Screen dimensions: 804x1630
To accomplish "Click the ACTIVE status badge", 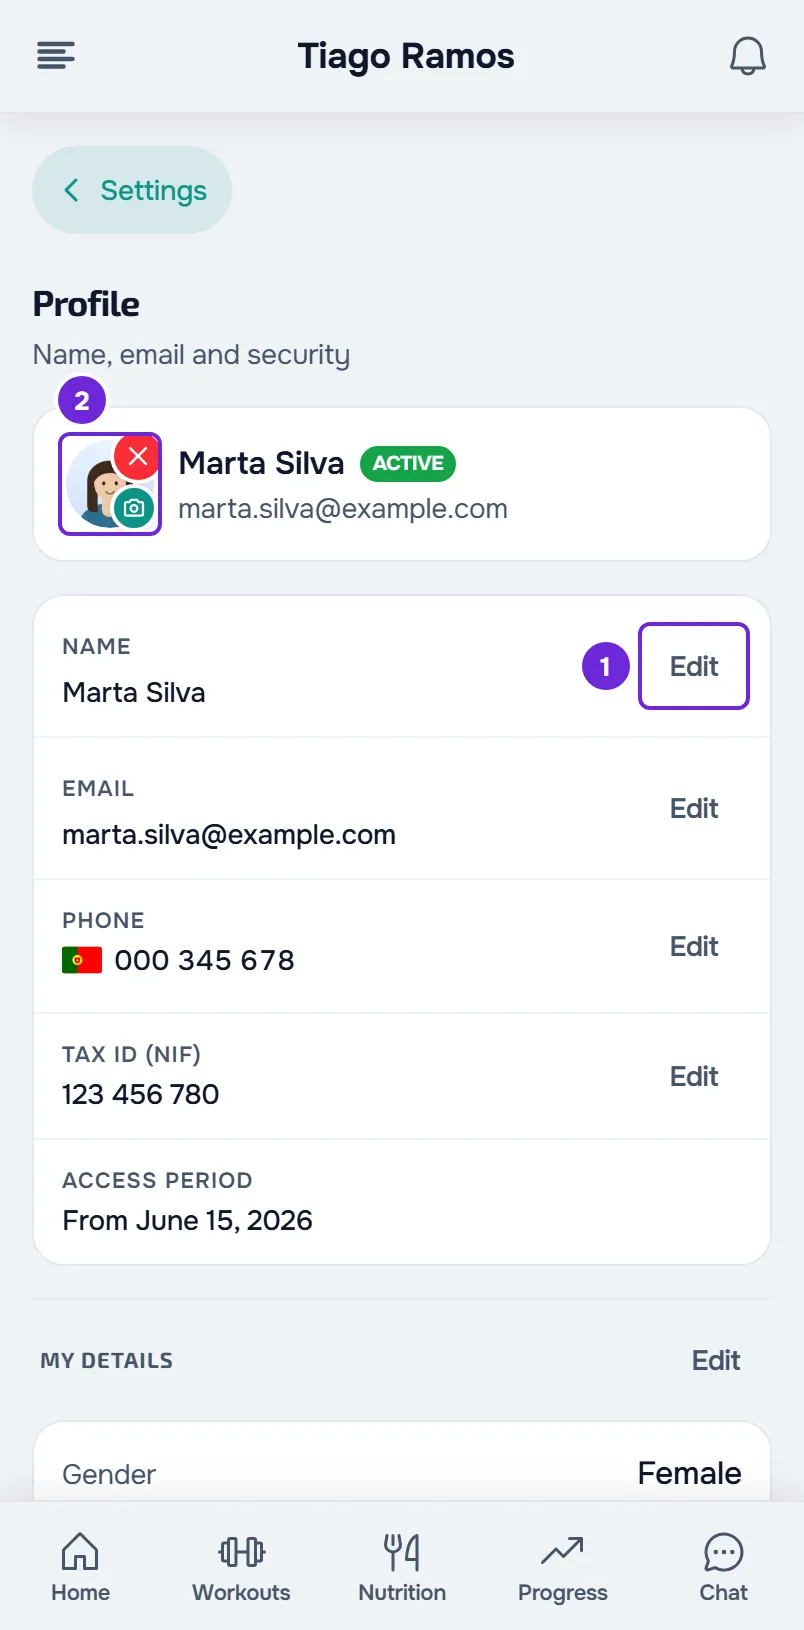I will tap(408, 463).
